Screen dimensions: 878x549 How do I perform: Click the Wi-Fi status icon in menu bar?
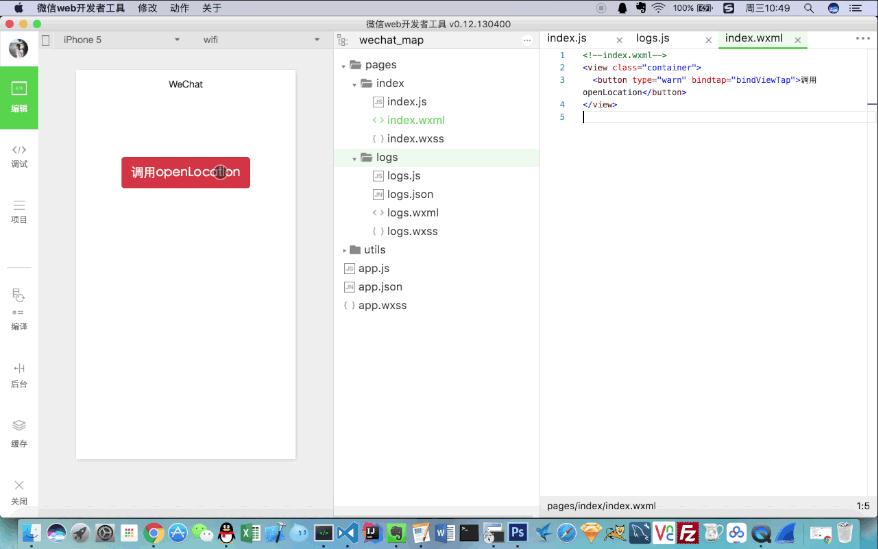[658, 8]
